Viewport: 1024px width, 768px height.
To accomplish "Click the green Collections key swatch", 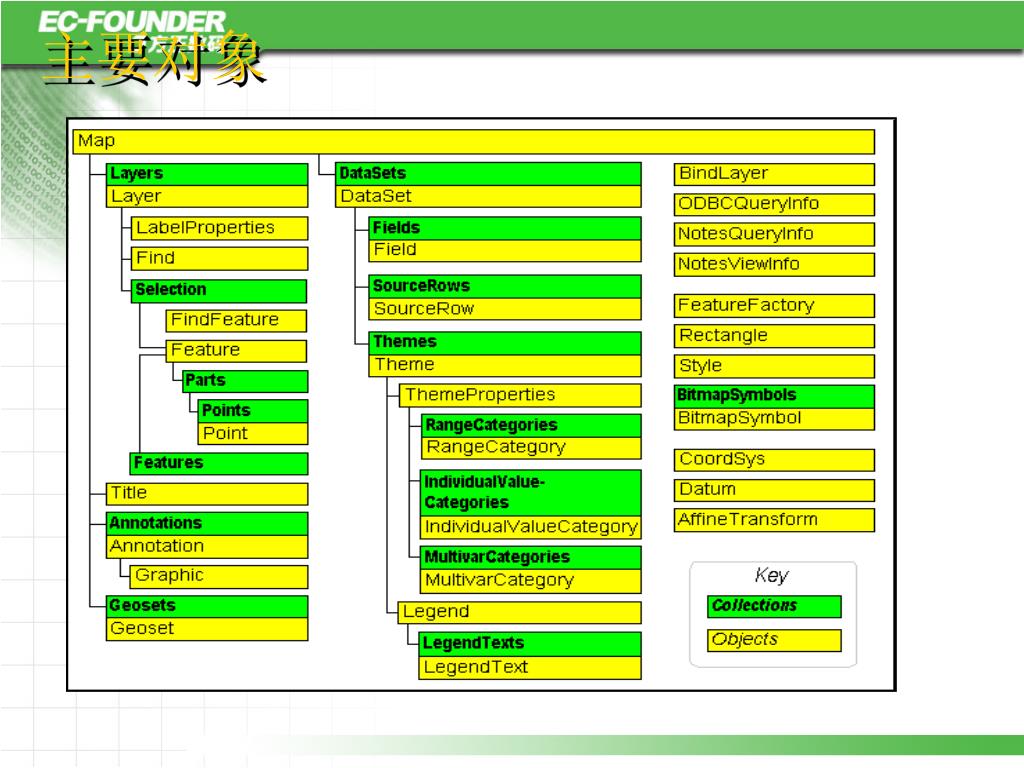I will (x=774, y=606).
